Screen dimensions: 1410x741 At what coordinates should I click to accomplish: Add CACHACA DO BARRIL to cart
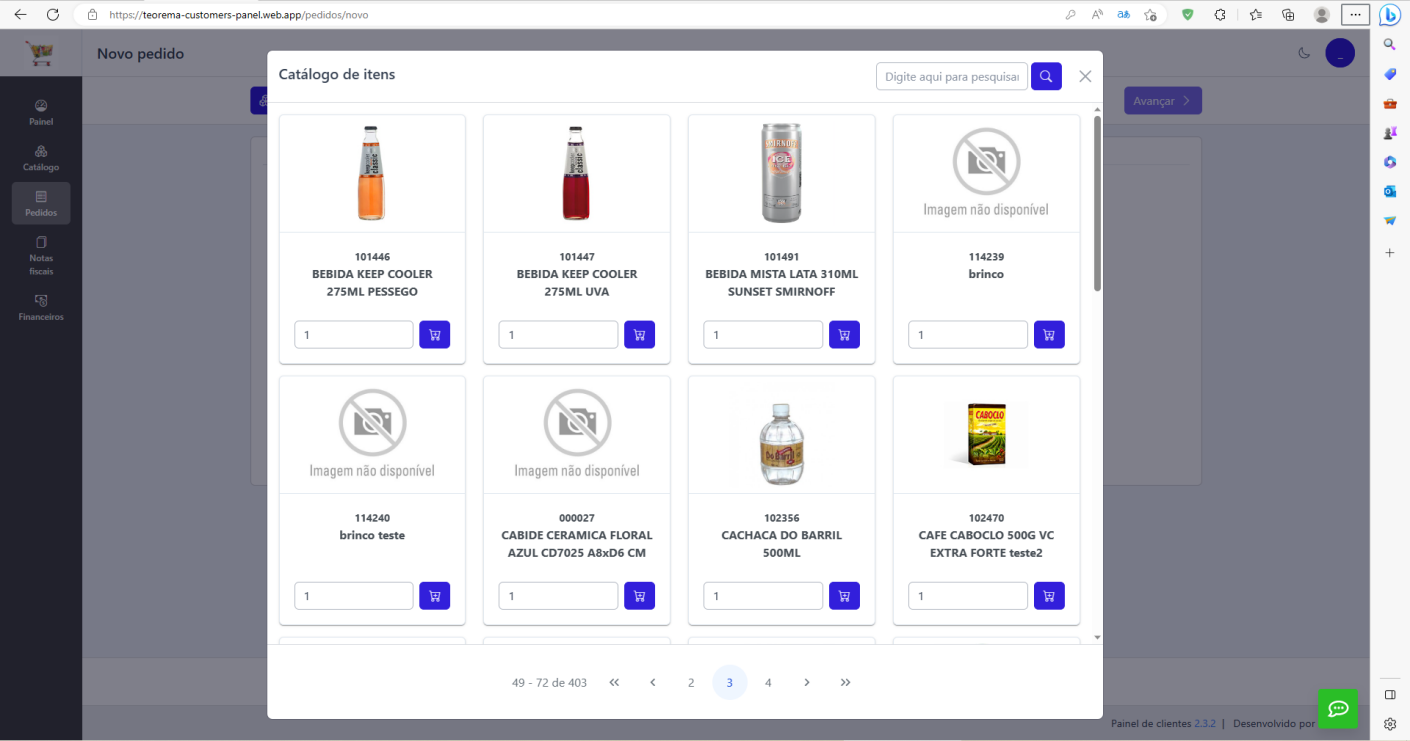(x=844, y=596)
